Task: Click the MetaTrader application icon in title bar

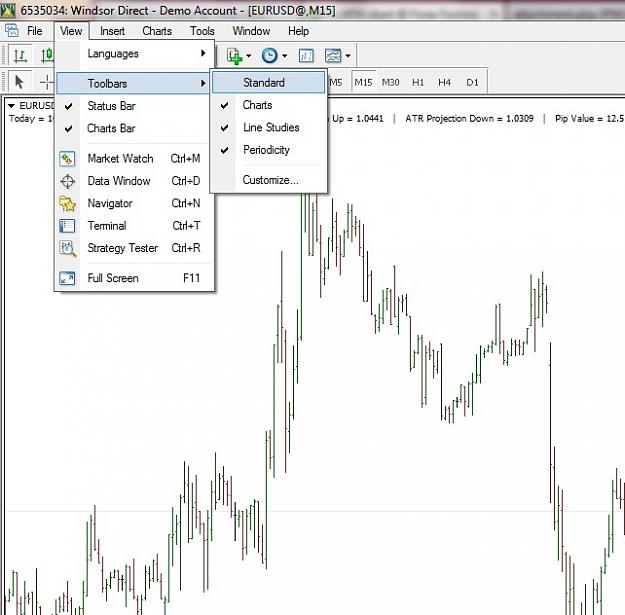Action: [8, 10]
